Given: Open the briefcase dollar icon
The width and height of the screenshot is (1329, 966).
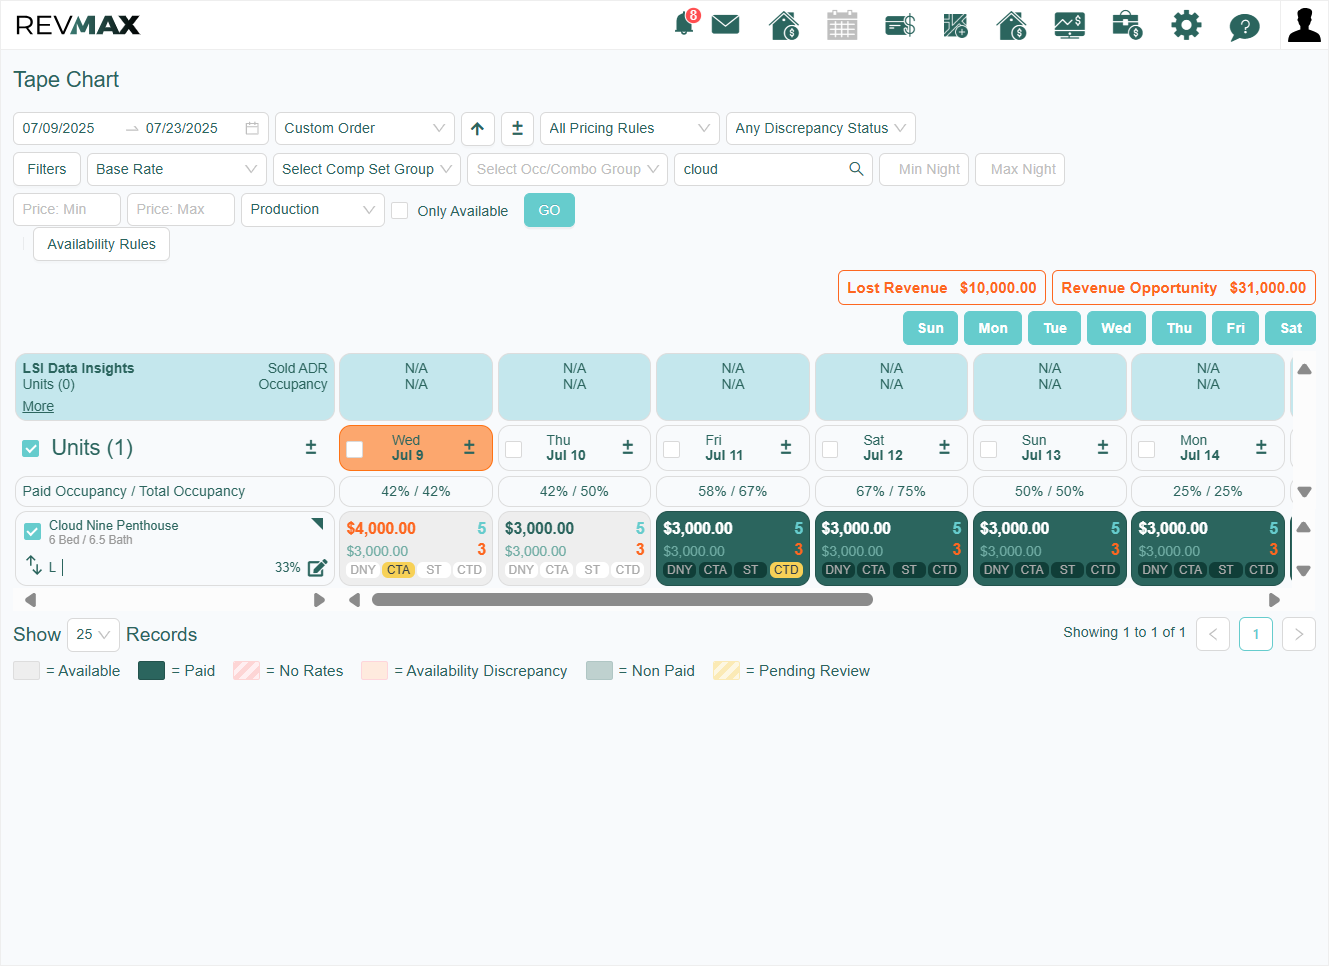Looking at the screenshot, I should click(x=1127, y=25).
